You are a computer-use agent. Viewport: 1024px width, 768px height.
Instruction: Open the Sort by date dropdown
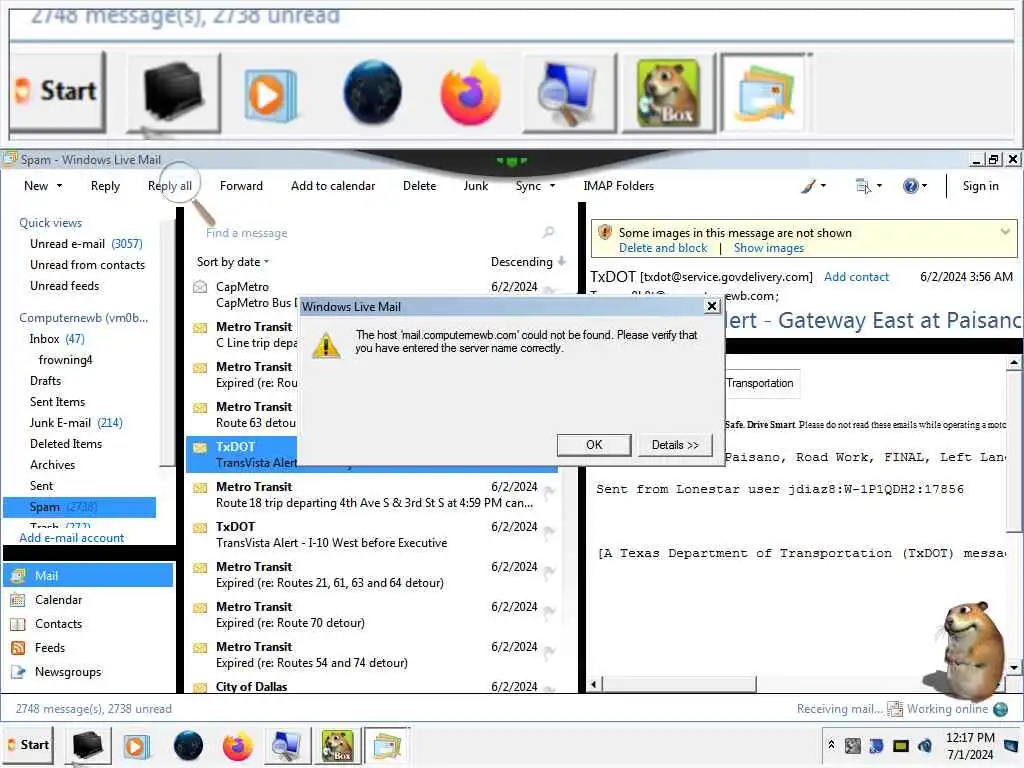232,262
